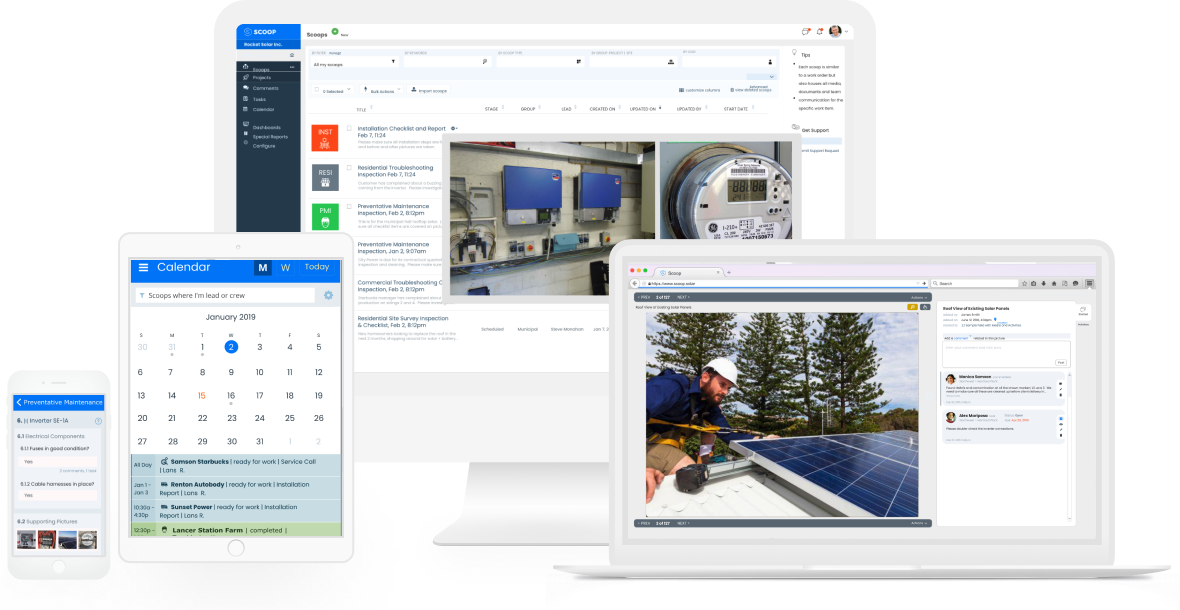The image size is (1180, 610).
Task: Click the Import scoops button
Action: click(428, 90)
